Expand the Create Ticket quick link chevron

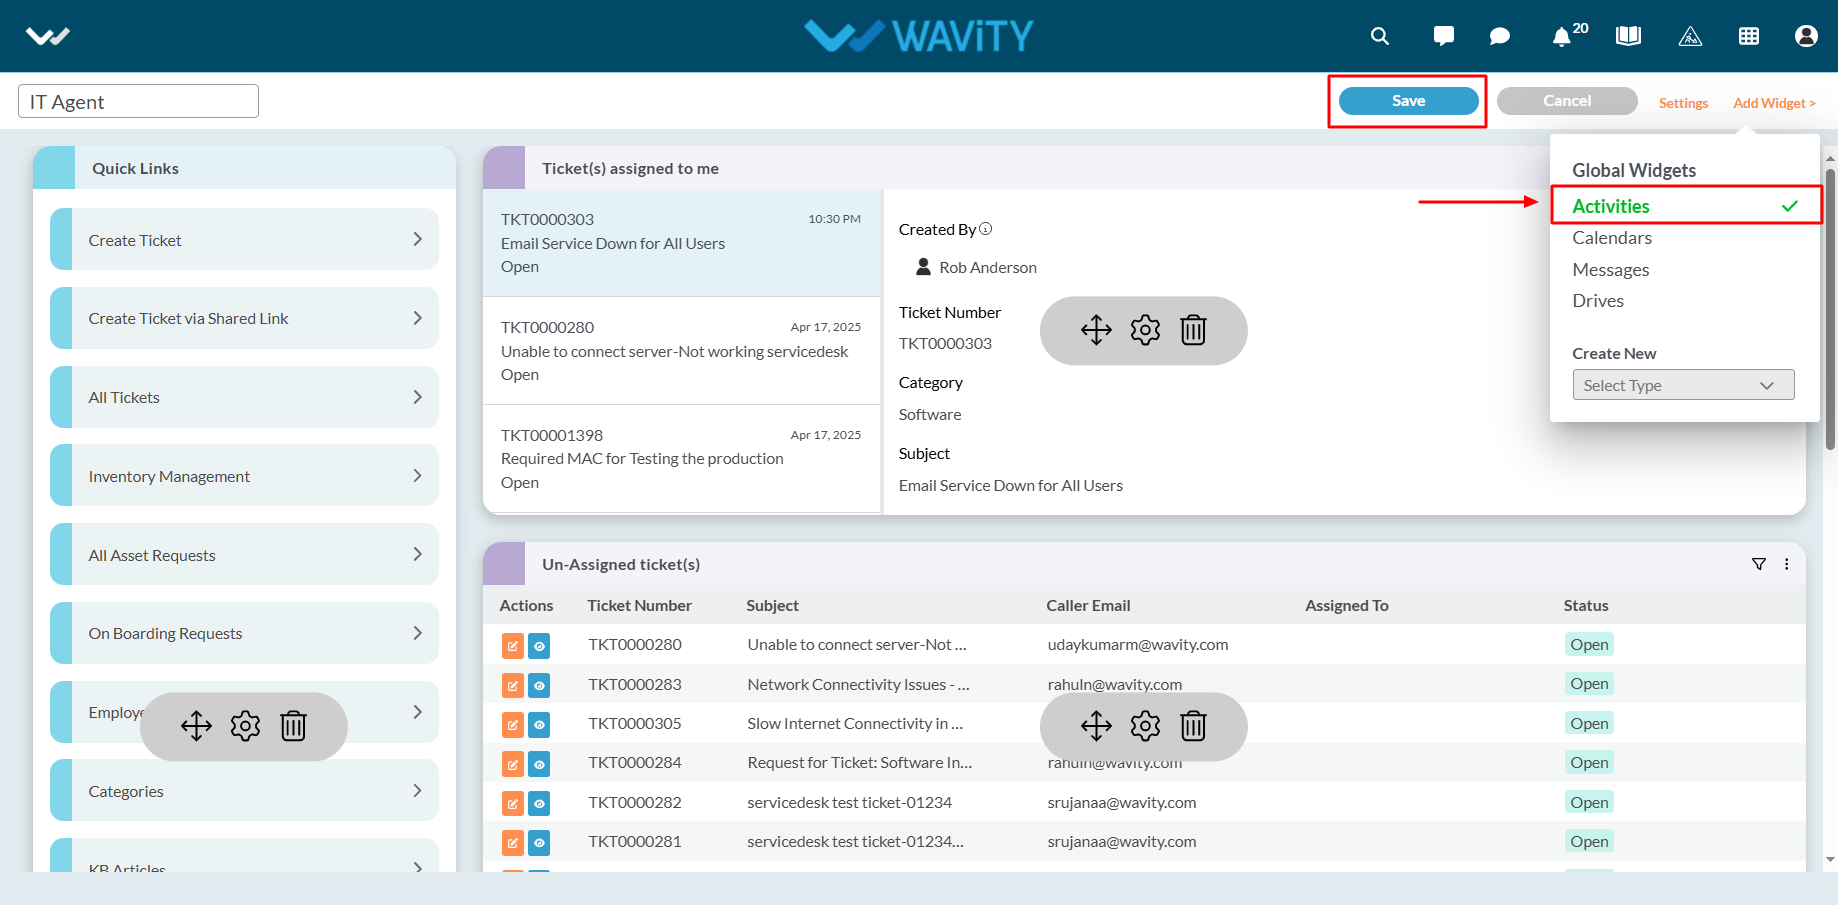tap(418, 239)
